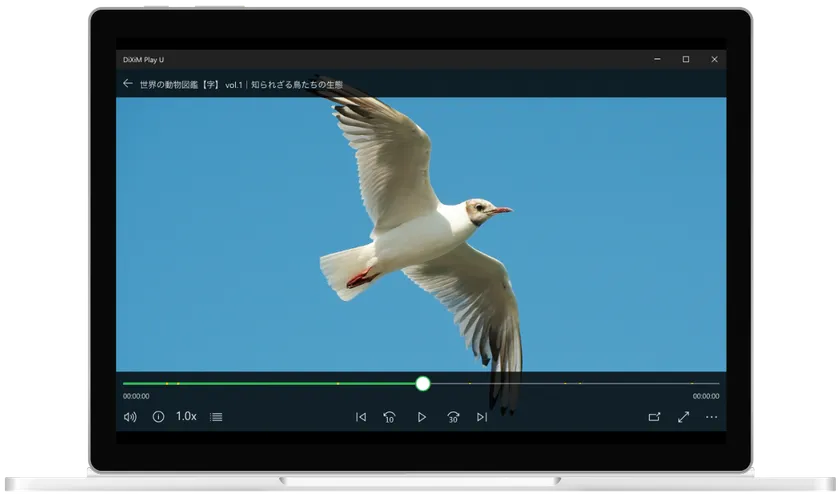Open the cast to device icon

654,417
